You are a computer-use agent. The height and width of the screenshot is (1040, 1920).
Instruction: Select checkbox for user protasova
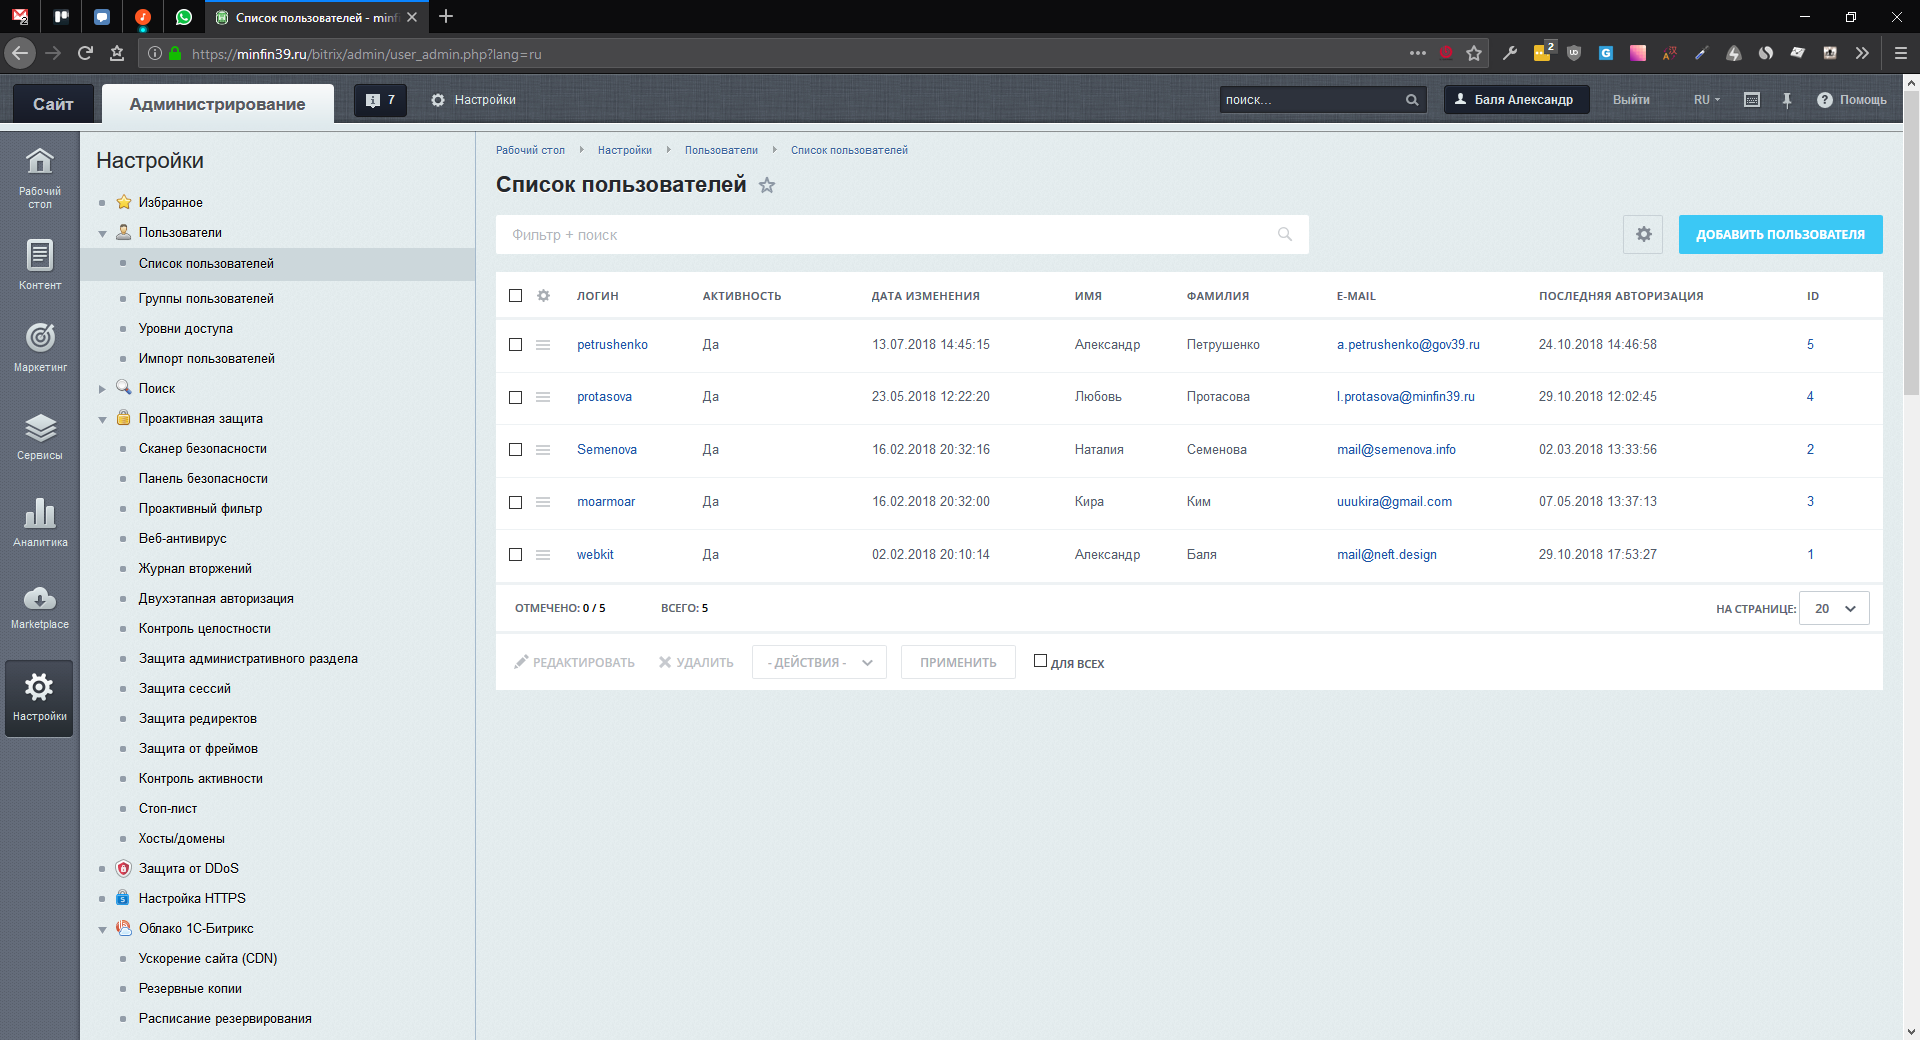coord(516,397)
